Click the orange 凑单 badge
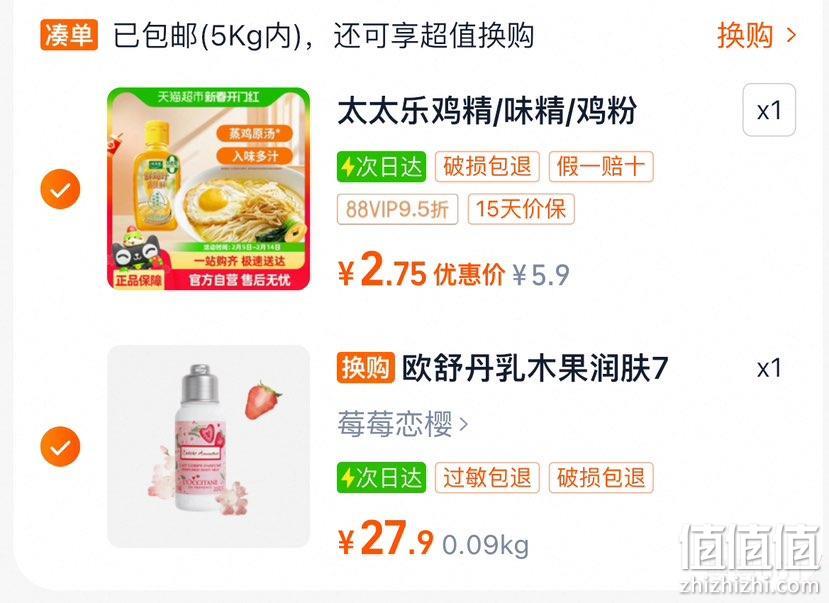 coord(69,35)
